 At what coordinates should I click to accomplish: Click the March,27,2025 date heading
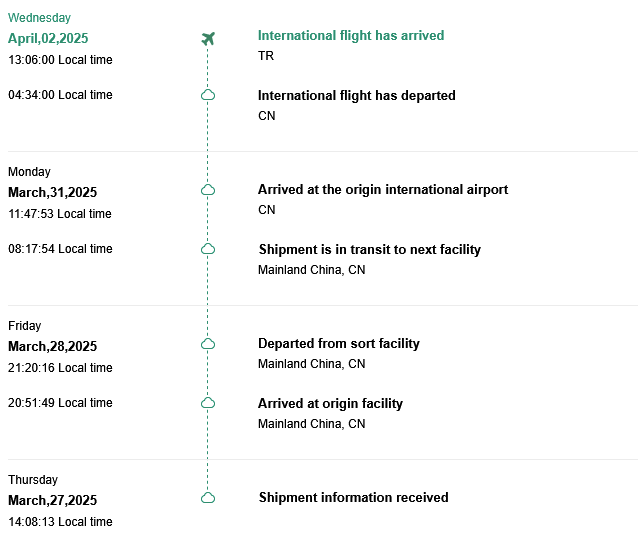(52, 501)
